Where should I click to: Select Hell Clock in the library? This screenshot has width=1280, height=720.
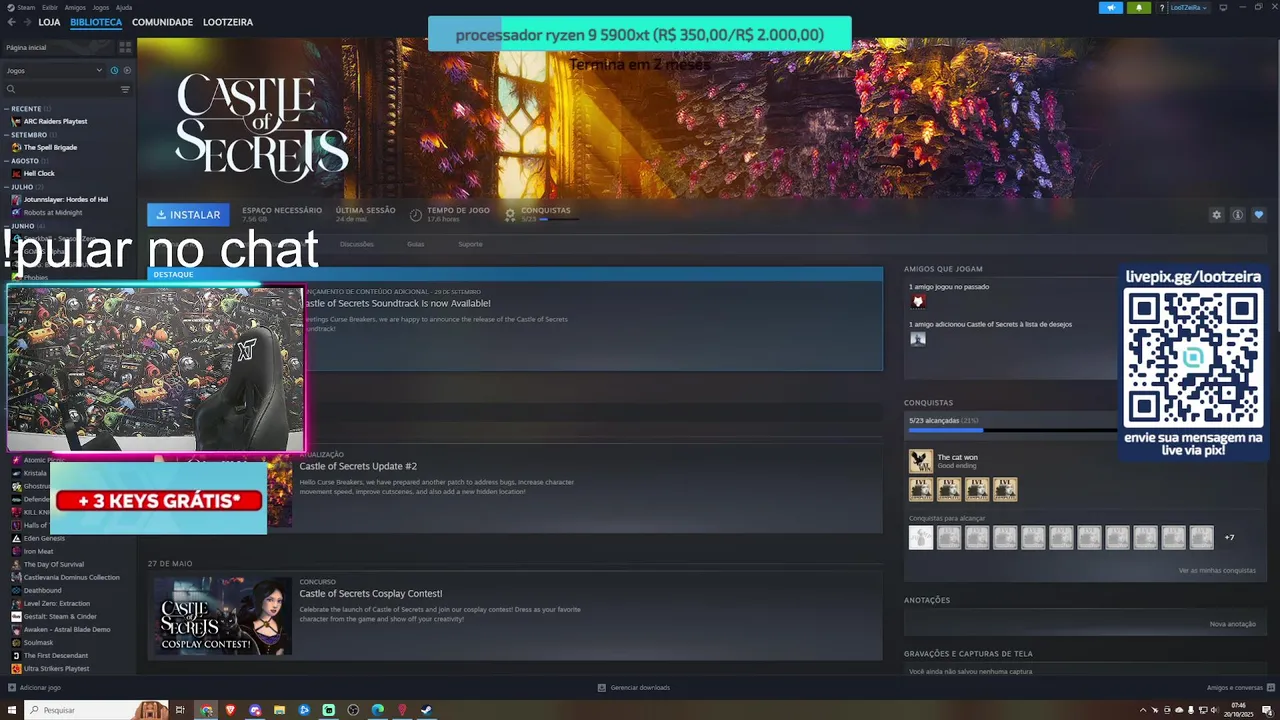tap(39, 173)
